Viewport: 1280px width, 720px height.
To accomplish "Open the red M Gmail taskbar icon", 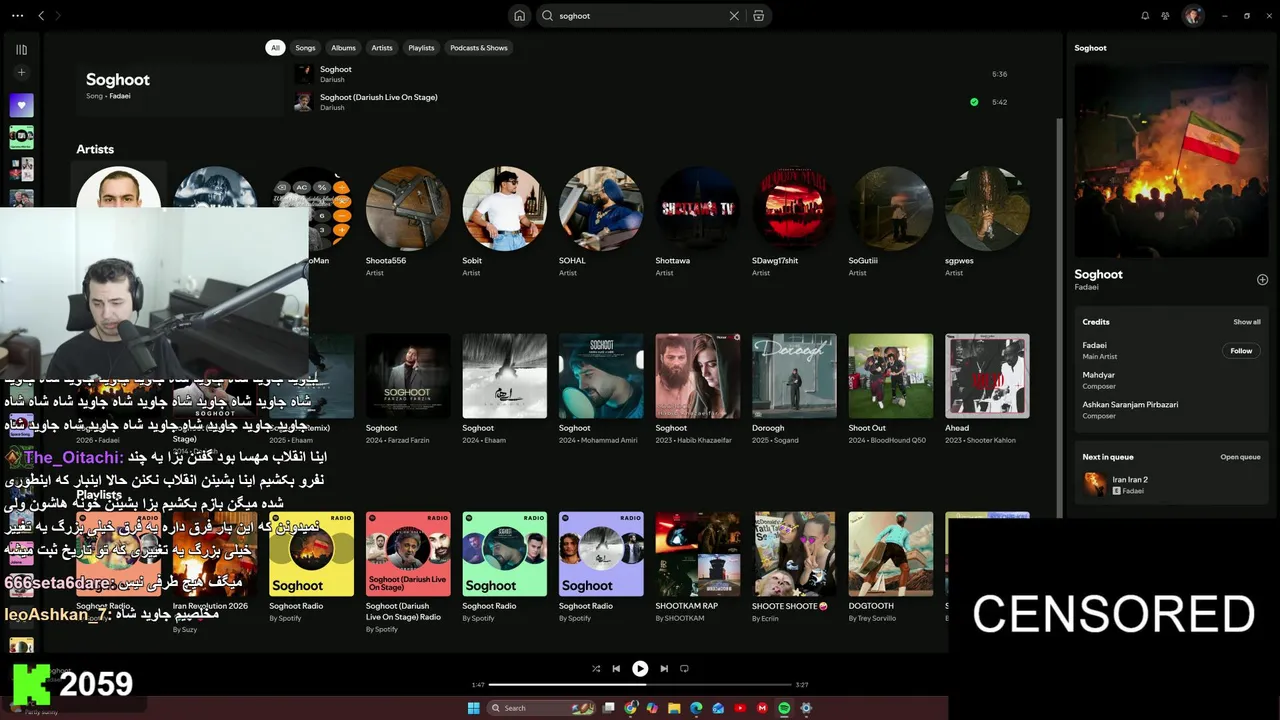I will [x=762, y=708].
